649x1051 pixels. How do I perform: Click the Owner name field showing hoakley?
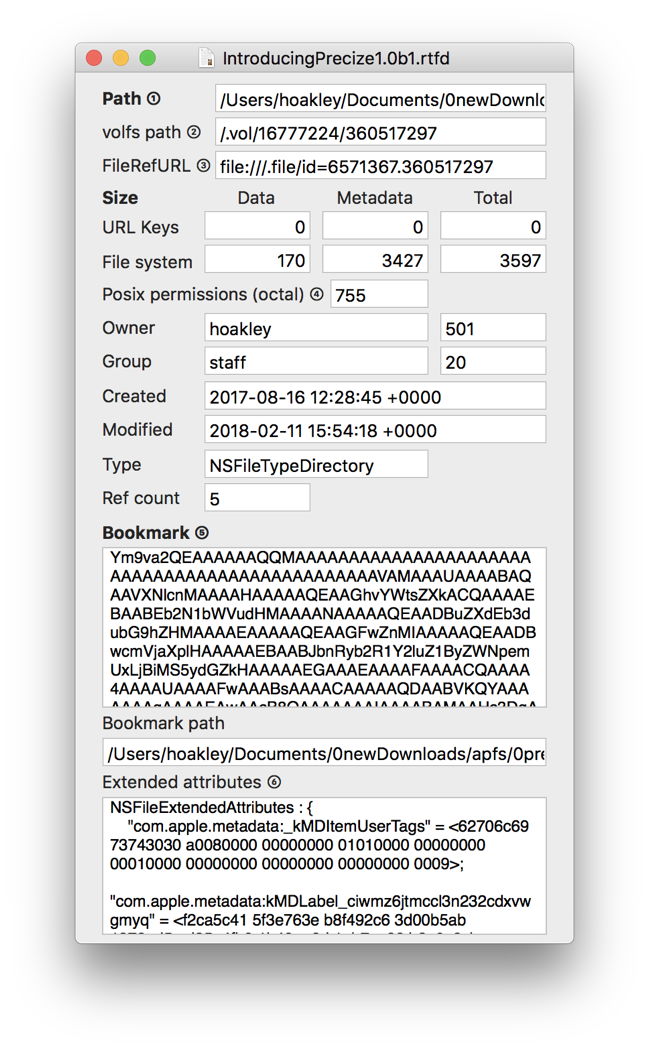point(315,328)
